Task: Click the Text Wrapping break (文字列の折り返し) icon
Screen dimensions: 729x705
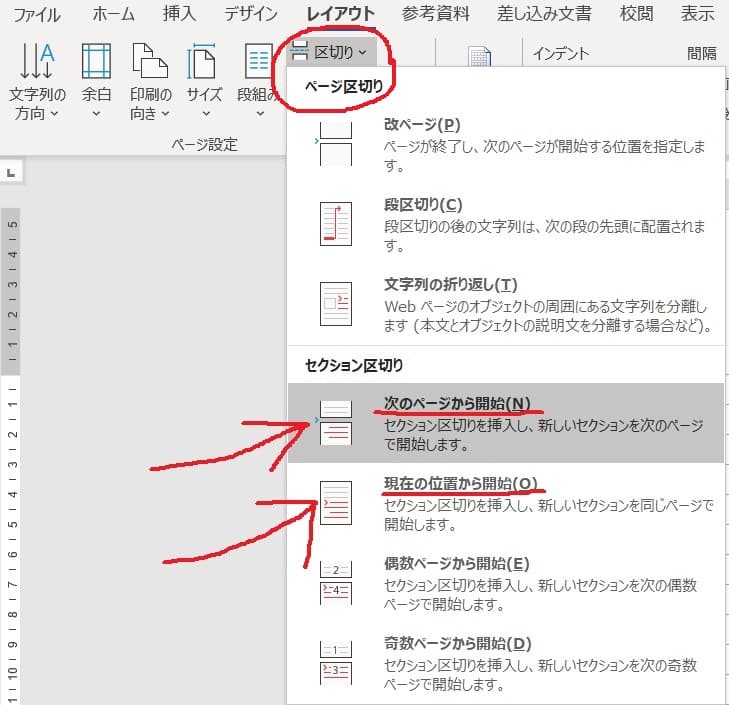Action: coord(335,301)
